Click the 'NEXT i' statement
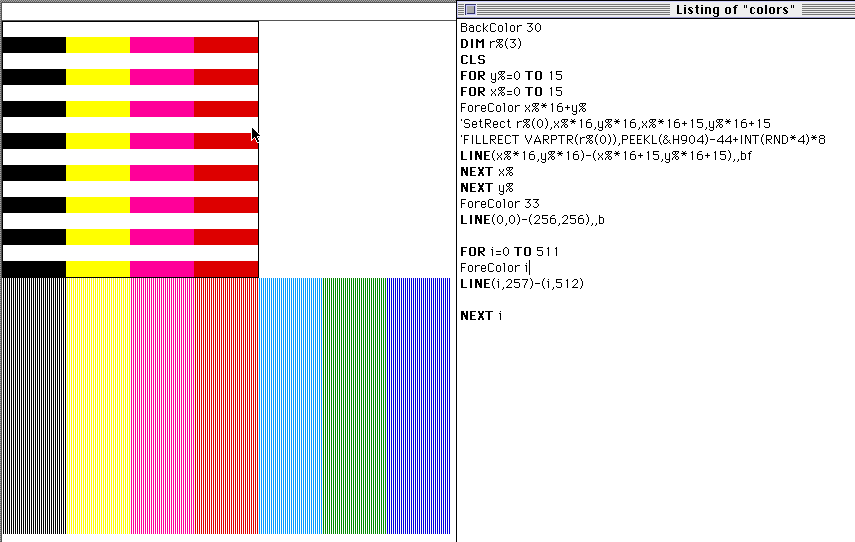 480,315
